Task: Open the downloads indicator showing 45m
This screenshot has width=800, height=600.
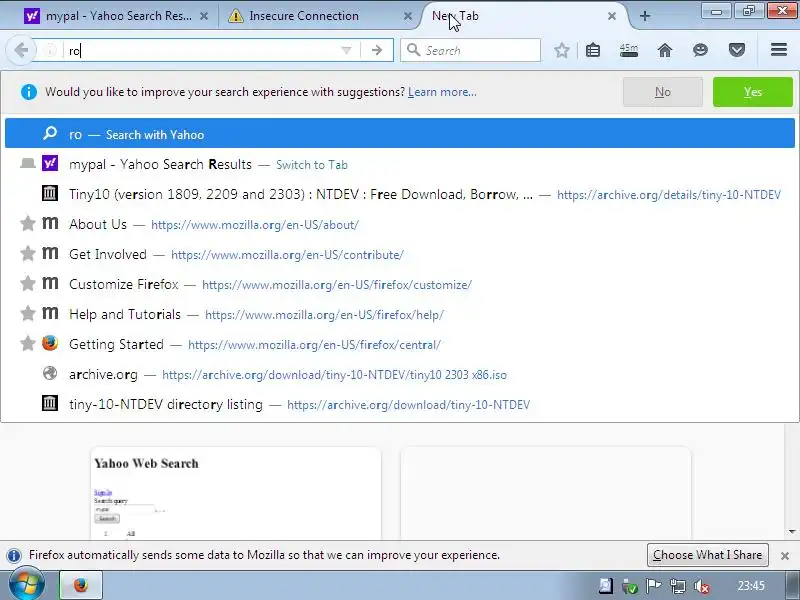Action: coord(629,50)
